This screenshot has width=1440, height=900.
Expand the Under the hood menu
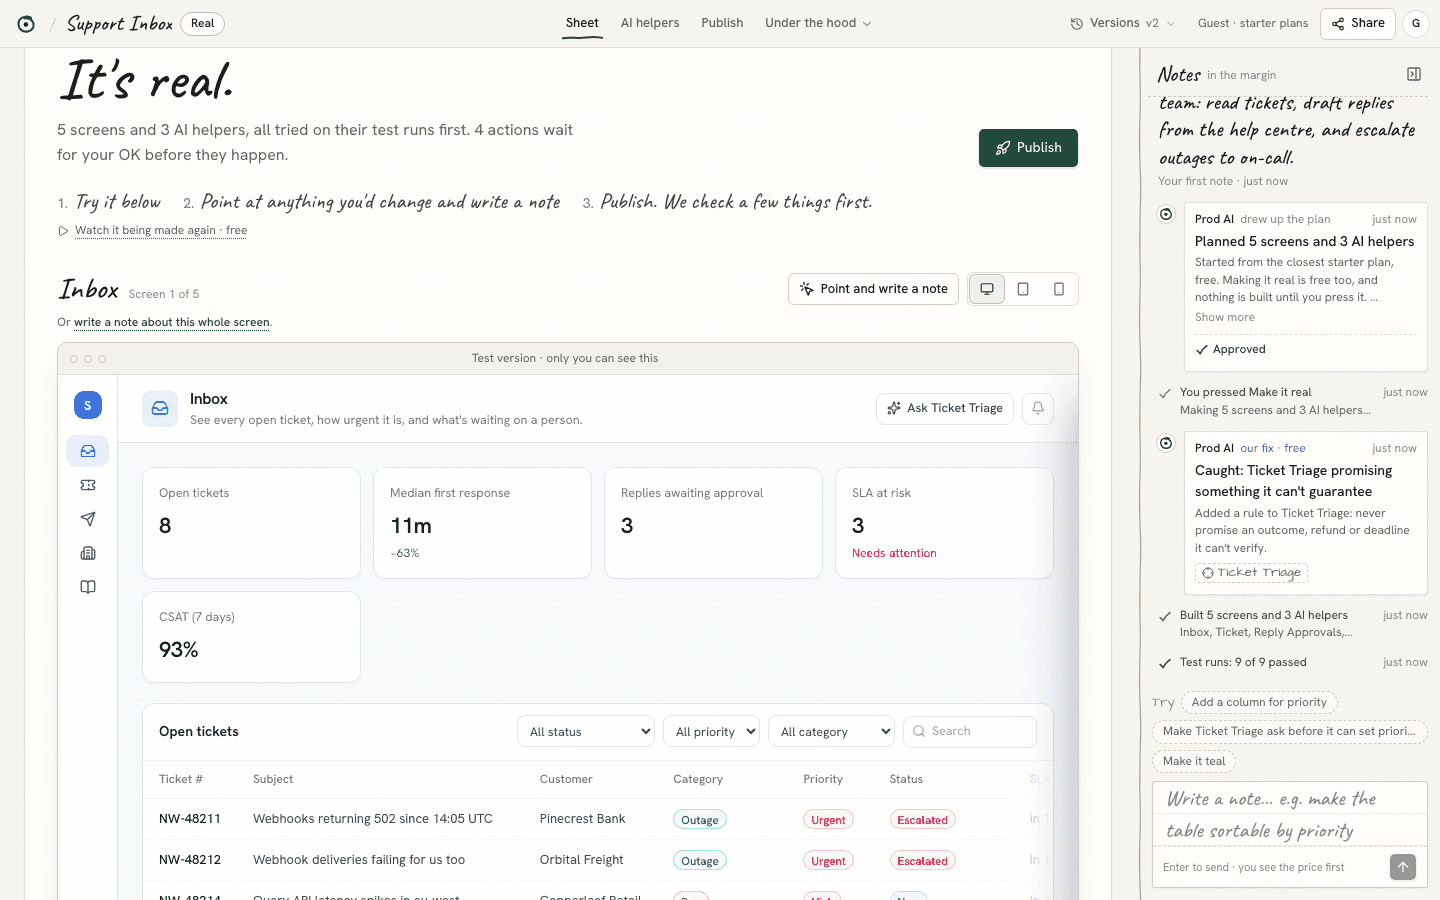tap(818, 23)
